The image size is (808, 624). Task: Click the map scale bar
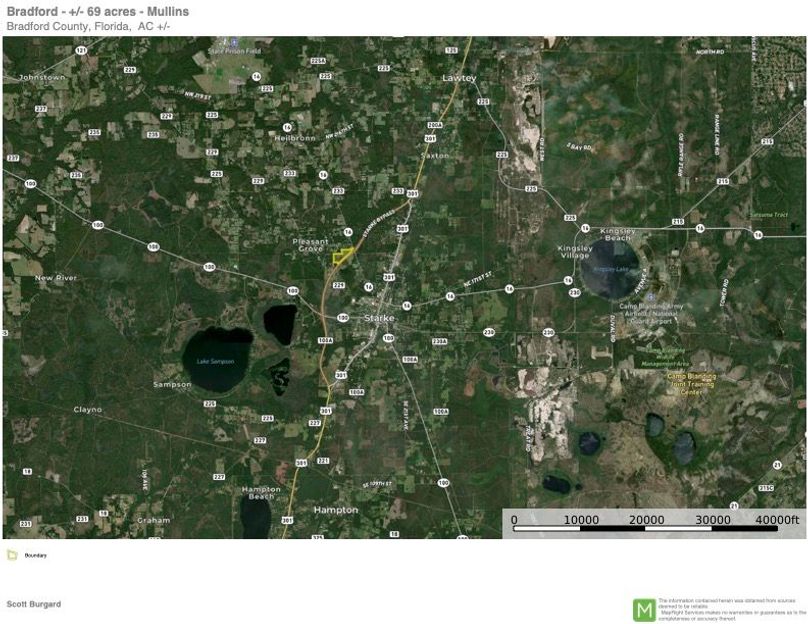coord(655,525)
